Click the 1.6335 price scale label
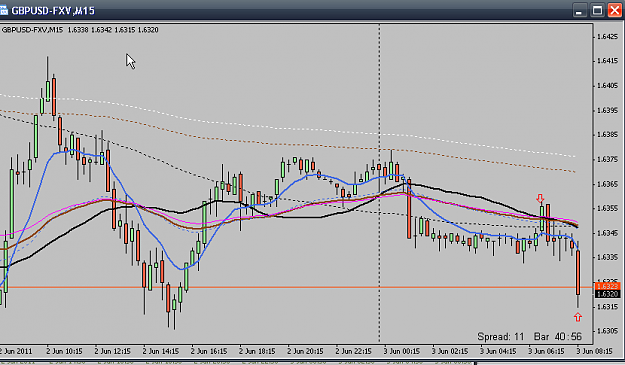Screen dimensions: 625x365 607,257
